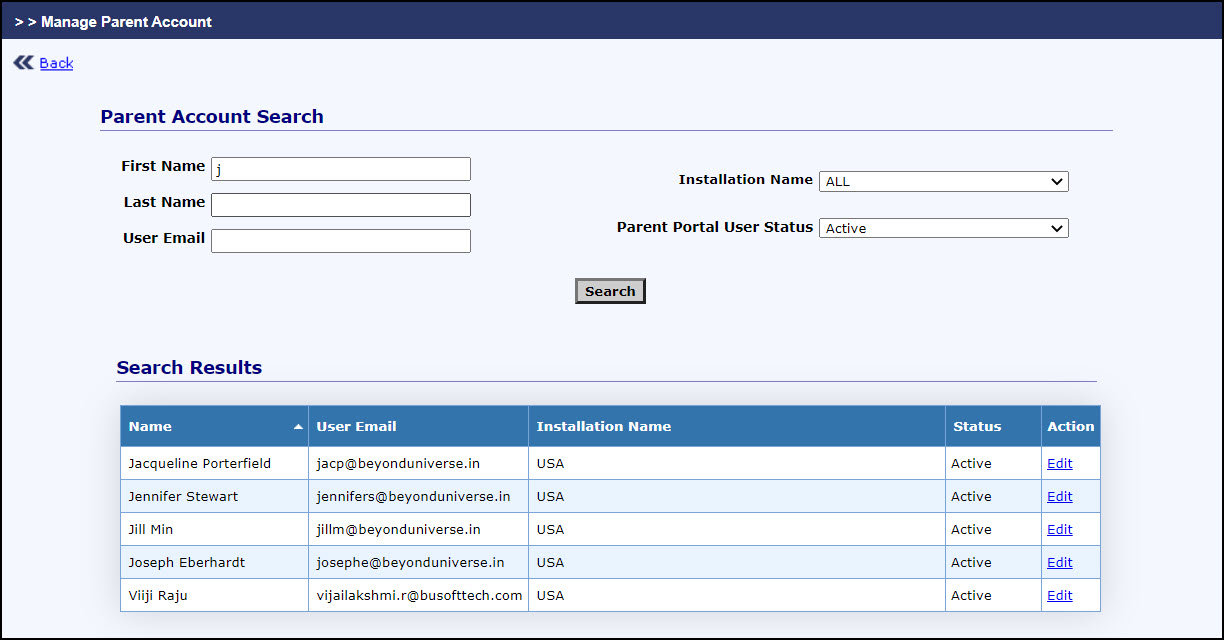The width and height of the screenshot is (1224, 640).
Task: Click Edit for Jennifer Stewart
Action: pyautogui.click(x=1059, y=496)
